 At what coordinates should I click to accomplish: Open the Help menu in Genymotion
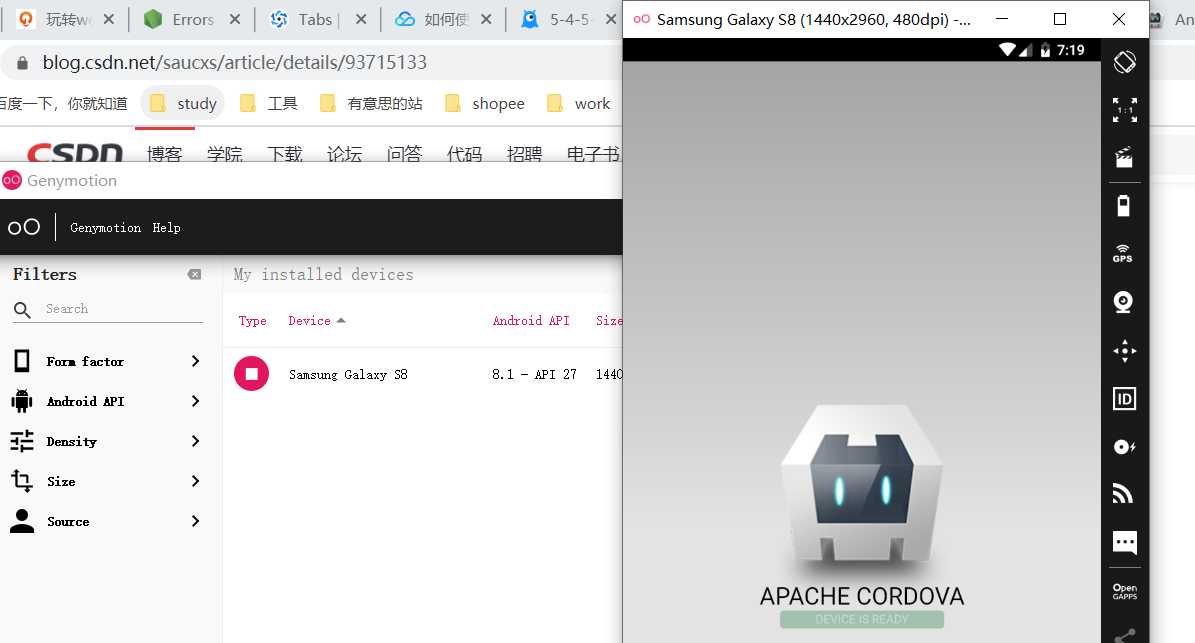(166, 228)
